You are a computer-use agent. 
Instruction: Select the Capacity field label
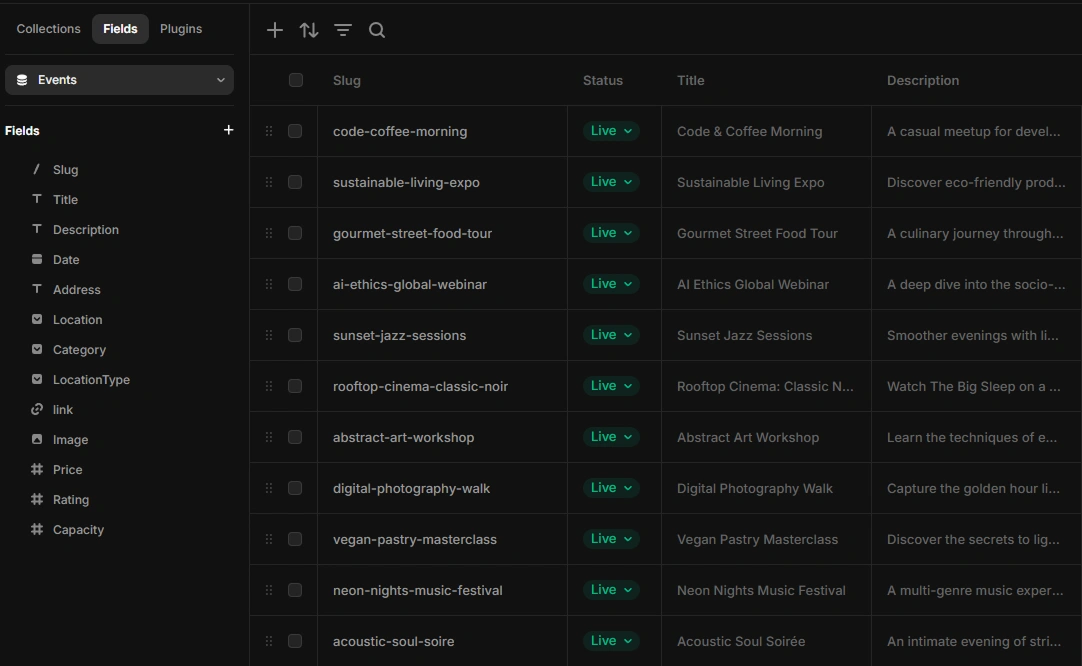point(78,529)
